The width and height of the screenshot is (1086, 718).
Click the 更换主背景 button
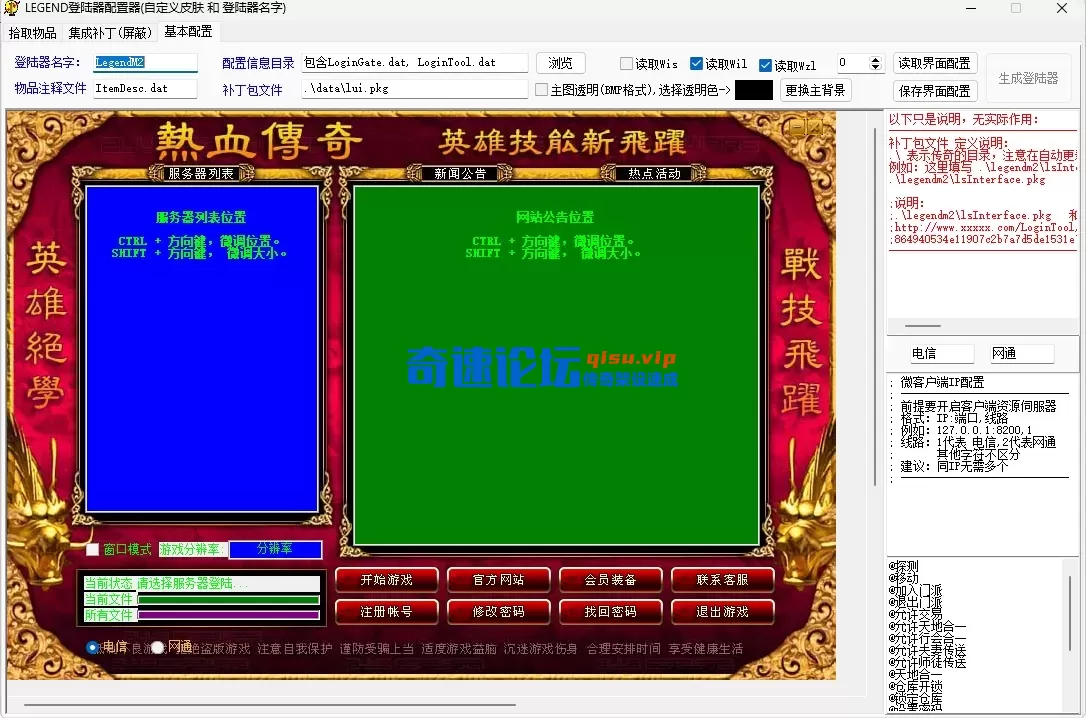pos(815,90)
